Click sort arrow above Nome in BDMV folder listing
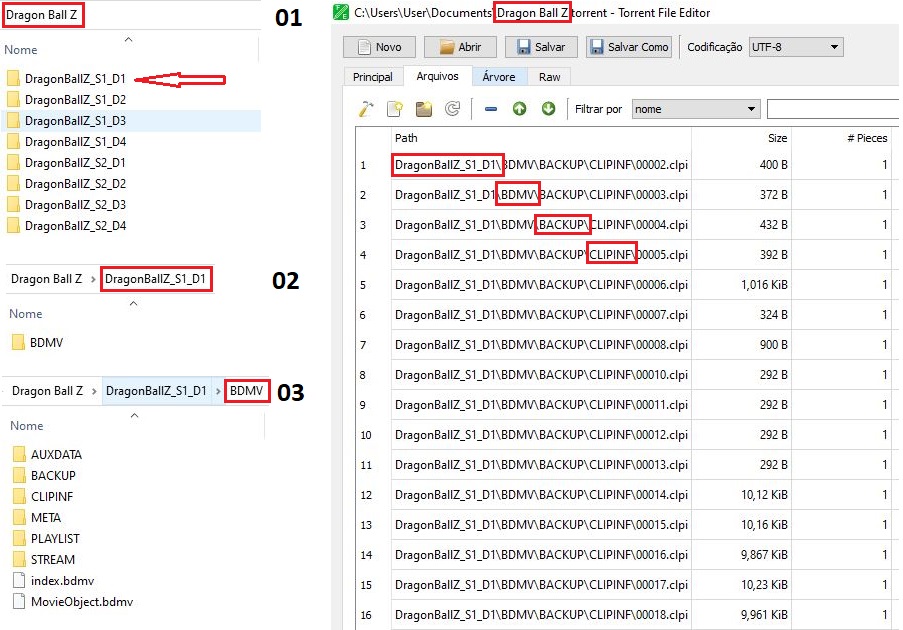This screenshot has width=903, height=630. (x=134, y=415)
